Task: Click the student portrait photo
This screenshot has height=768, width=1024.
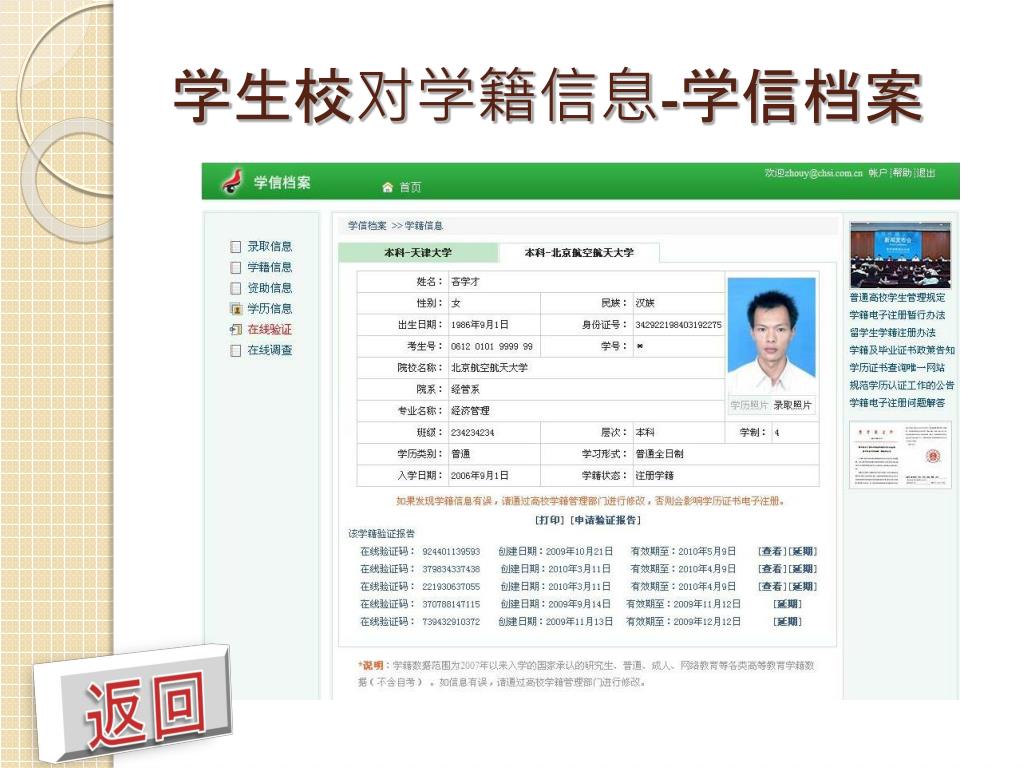Action: click(771, 336)
